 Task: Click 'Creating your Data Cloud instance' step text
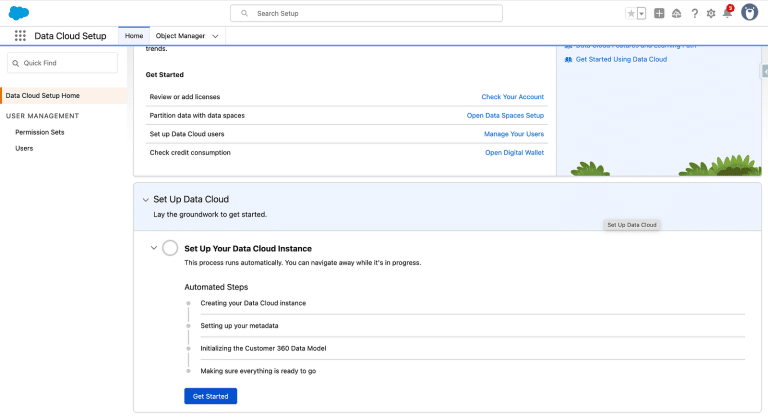[253, 303]
